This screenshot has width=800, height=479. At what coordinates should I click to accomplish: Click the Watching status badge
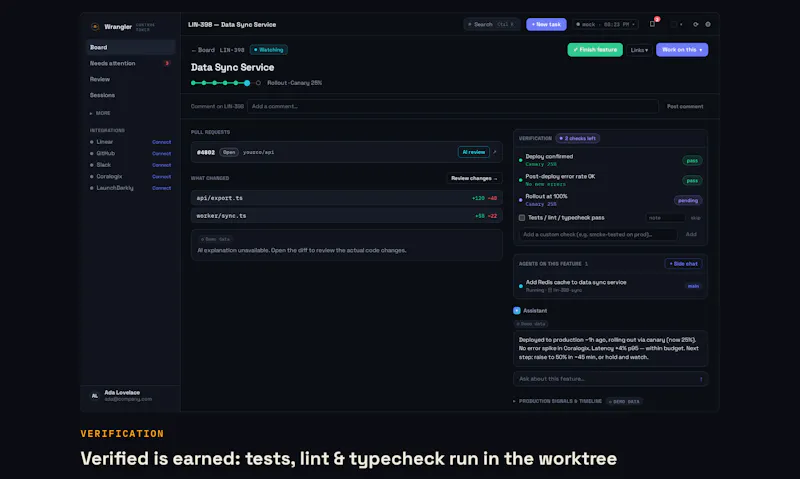pos(269,50)
